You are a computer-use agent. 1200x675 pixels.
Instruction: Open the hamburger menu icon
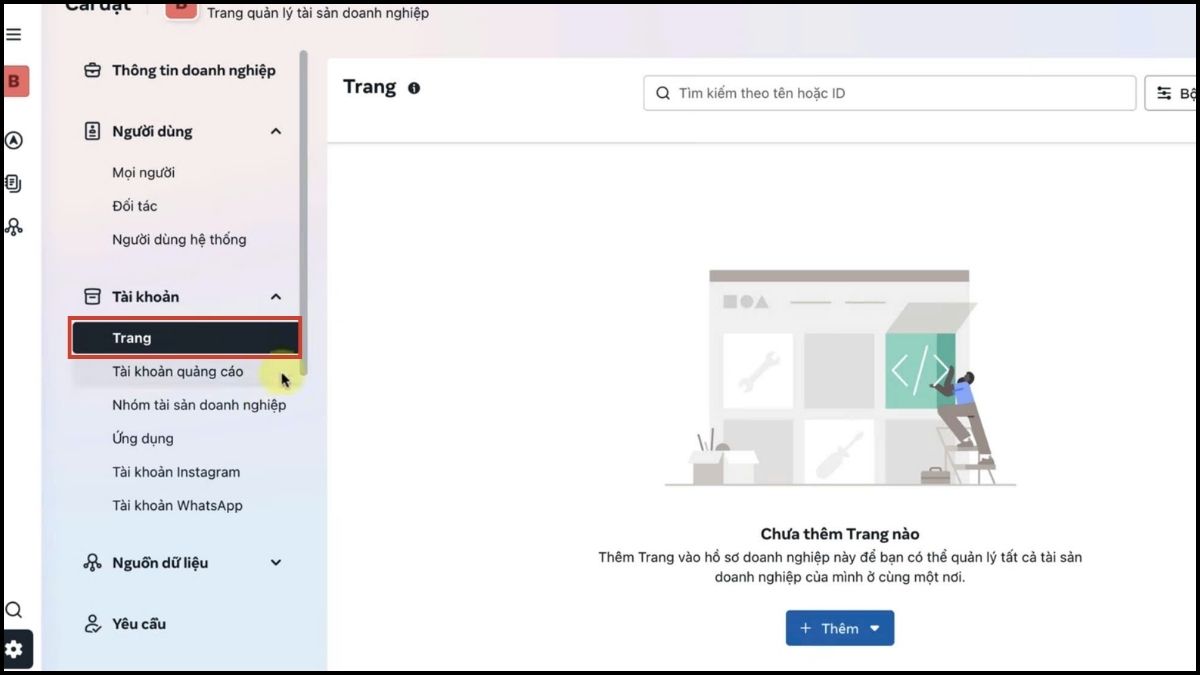pyautogui.click(x=13, y=35)
